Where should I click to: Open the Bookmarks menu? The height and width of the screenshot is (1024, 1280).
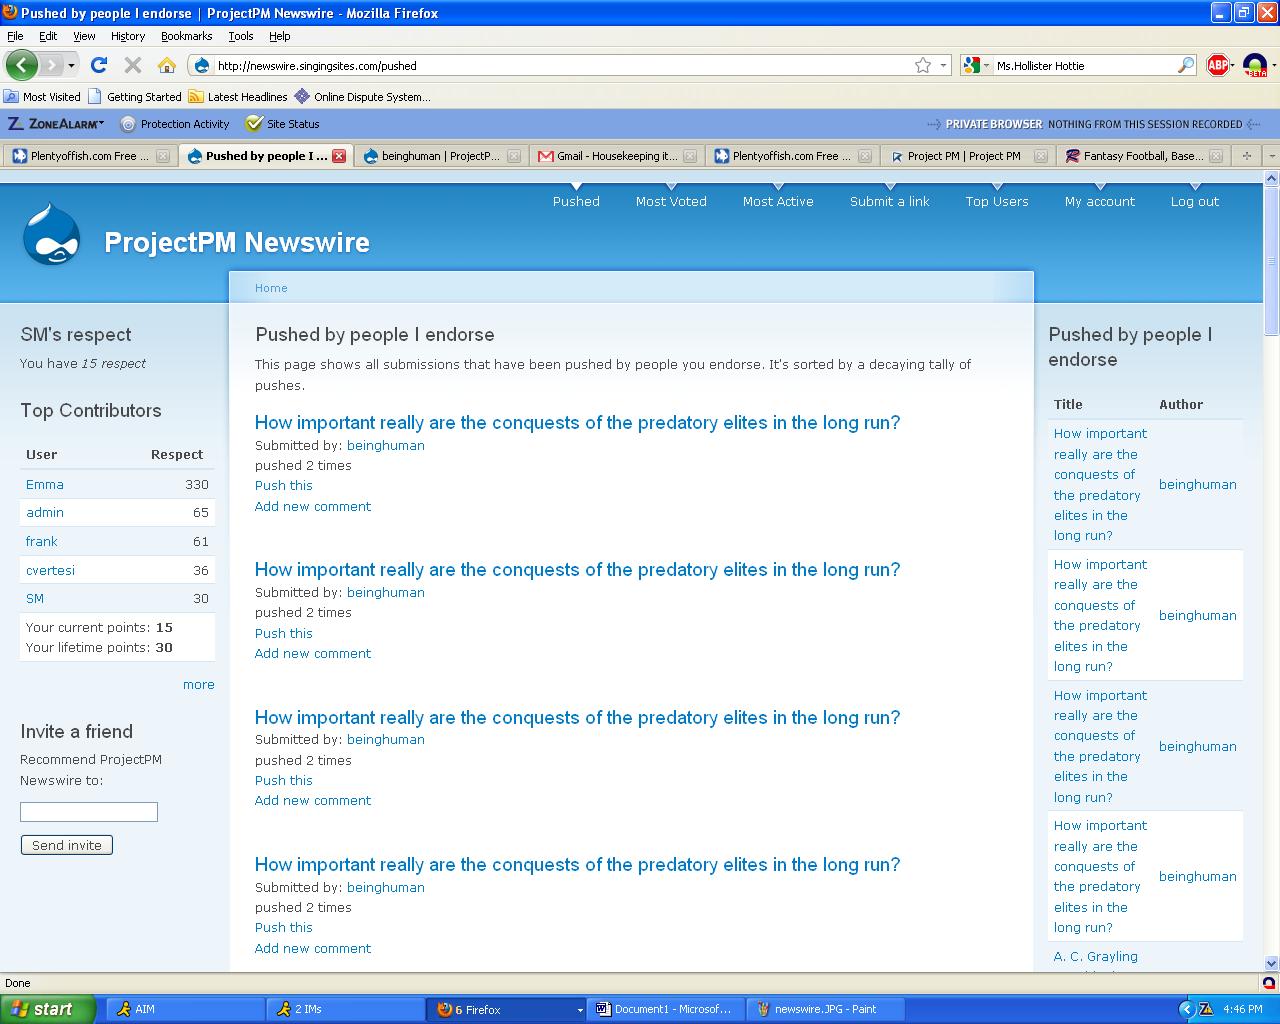point(186,36)
